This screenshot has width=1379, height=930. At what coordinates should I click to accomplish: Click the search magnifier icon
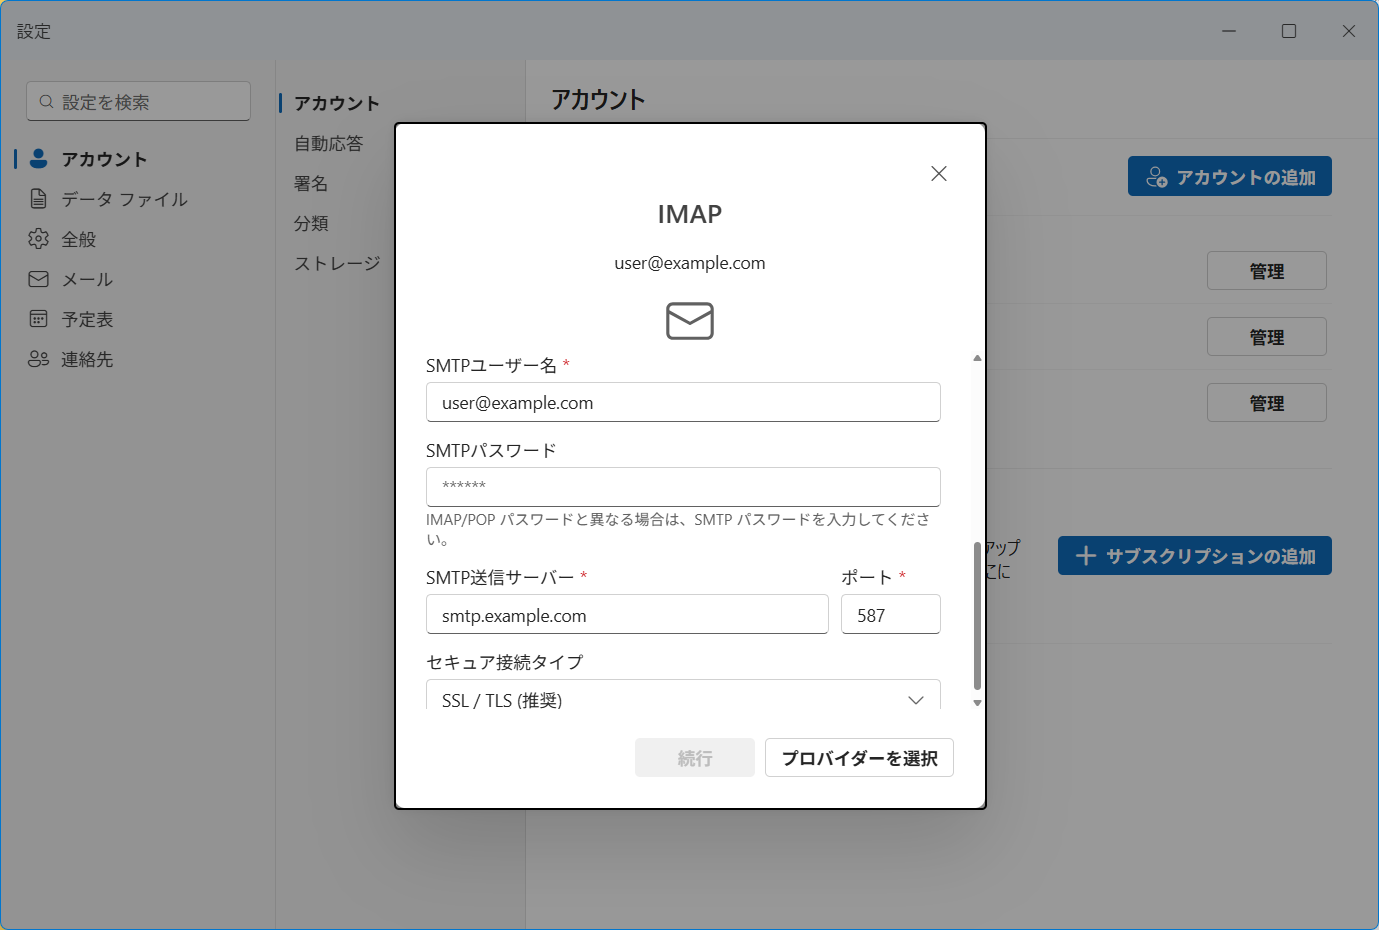point(46,102)
